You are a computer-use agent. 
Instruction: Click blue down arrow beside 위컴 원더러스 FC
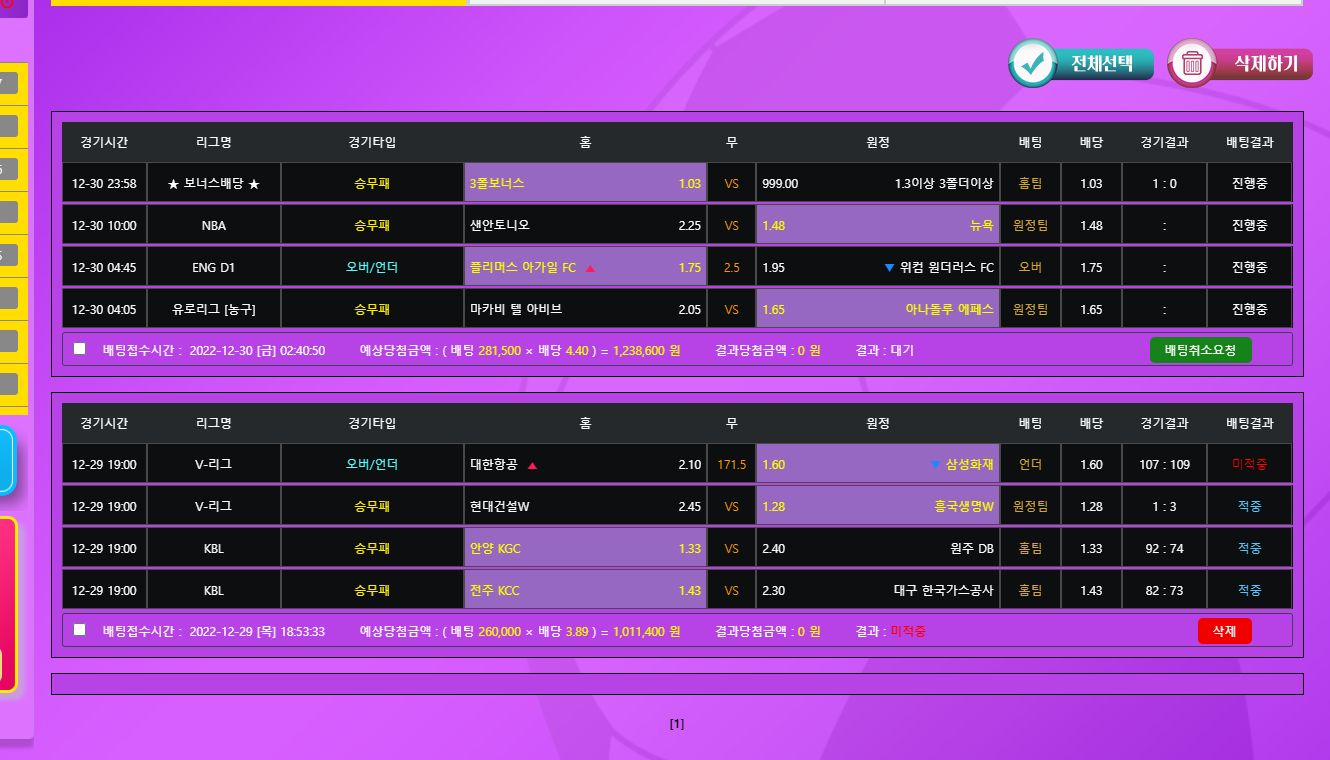pos(889,268)
